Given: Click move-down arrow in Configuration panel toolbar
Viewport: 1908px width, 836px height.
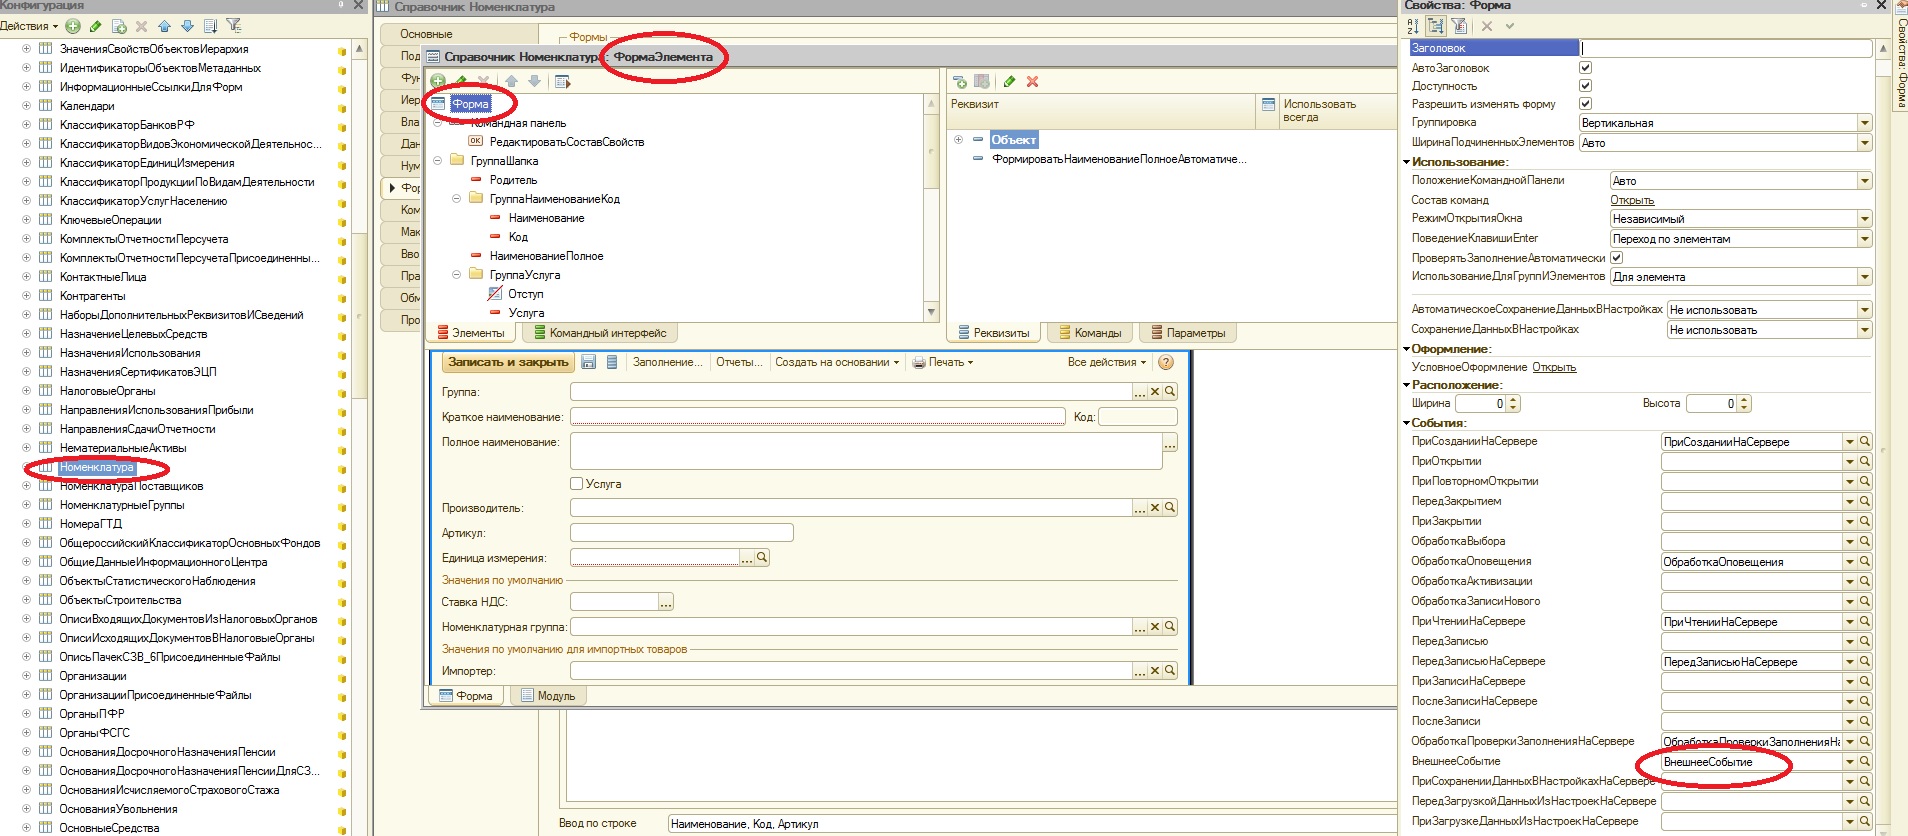Looking at the screenshot, I should (187, 26).
